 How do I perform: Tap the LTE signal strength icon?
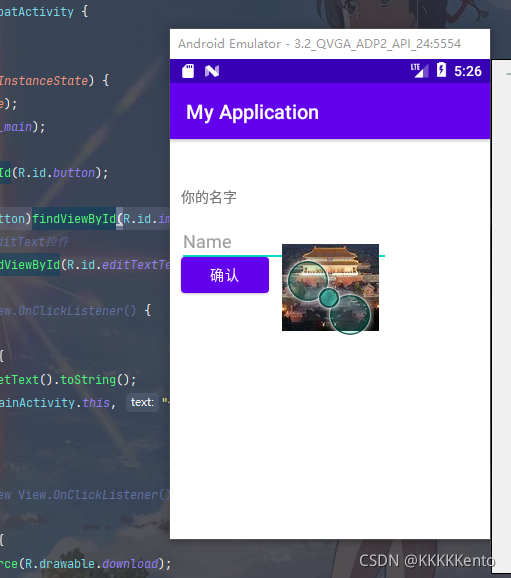coord(420,70)
